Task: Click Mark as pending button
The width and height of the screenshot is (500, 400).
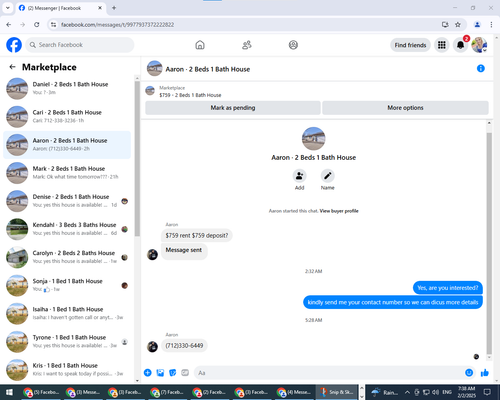Action: (x=233, y=108)
